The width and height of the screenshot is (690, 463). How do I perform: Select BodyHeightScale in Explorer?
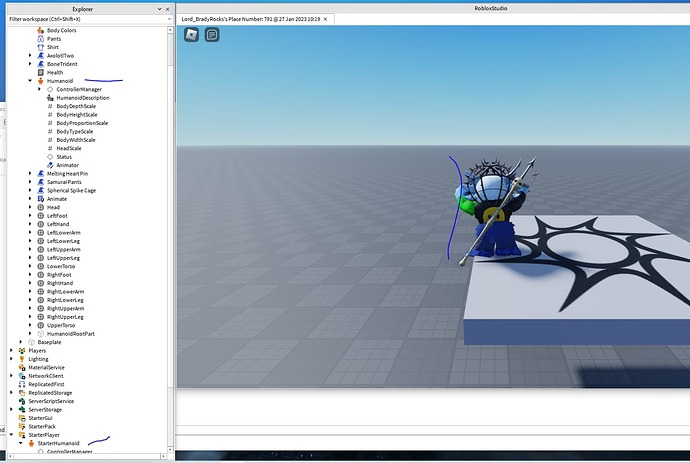77,115
